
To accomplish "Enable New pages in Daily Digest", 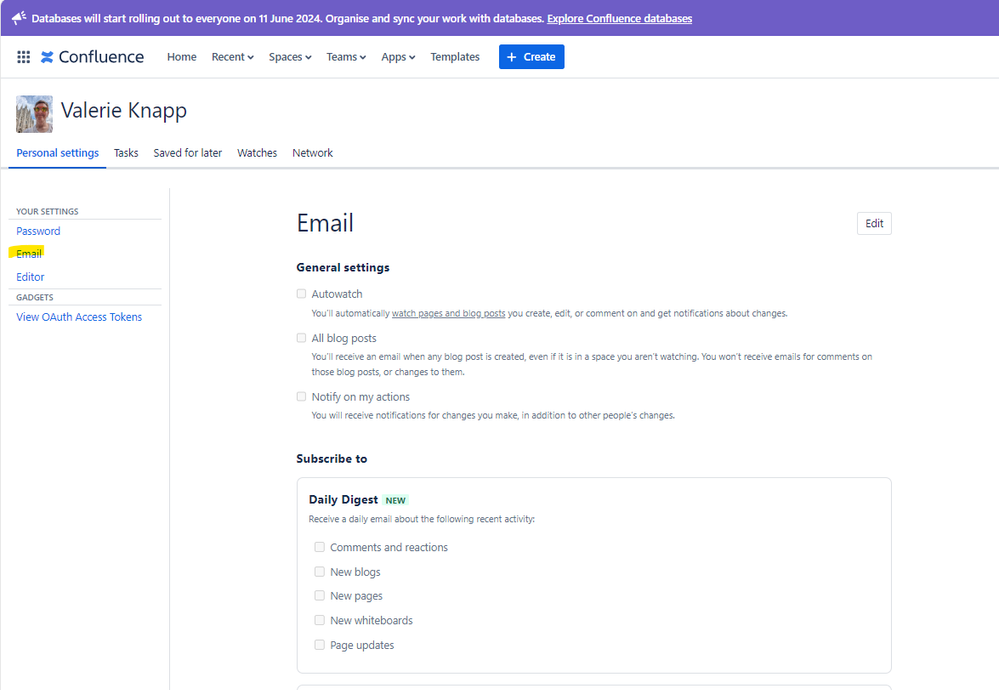I will coord(320,595).
